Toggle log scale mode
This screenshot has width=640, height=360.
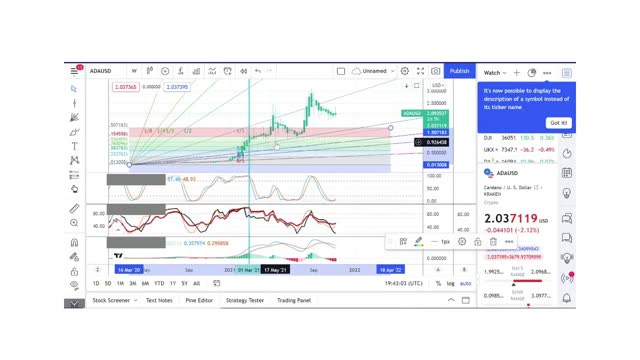click(x=450, y=283)
